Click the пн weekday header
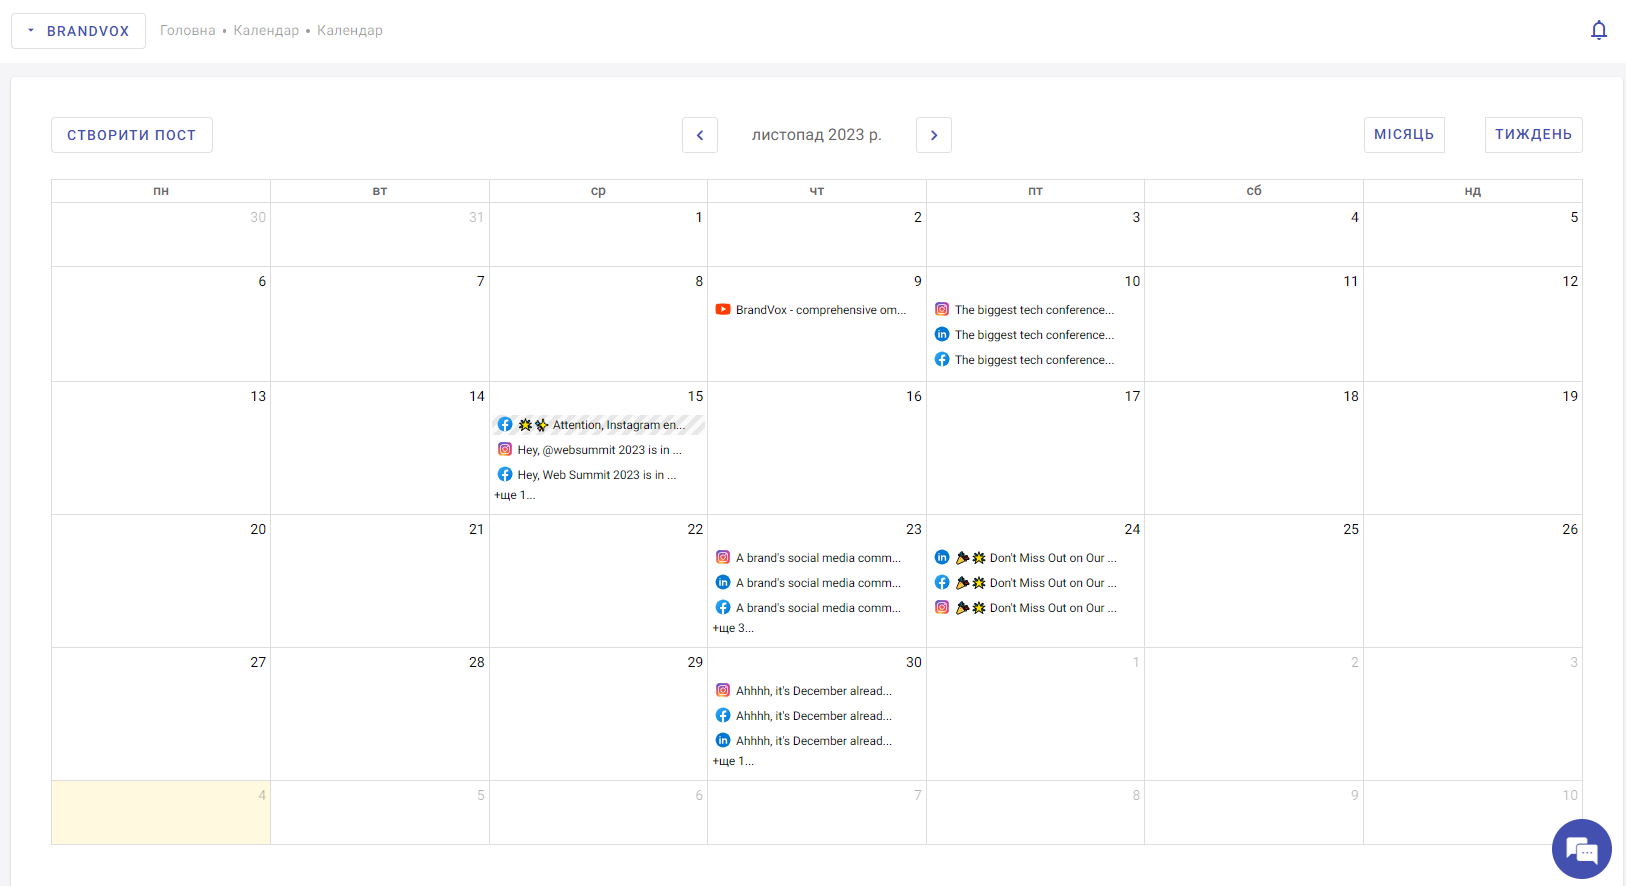The width and height of the screenshot is (1626, 886). (161, 191)
